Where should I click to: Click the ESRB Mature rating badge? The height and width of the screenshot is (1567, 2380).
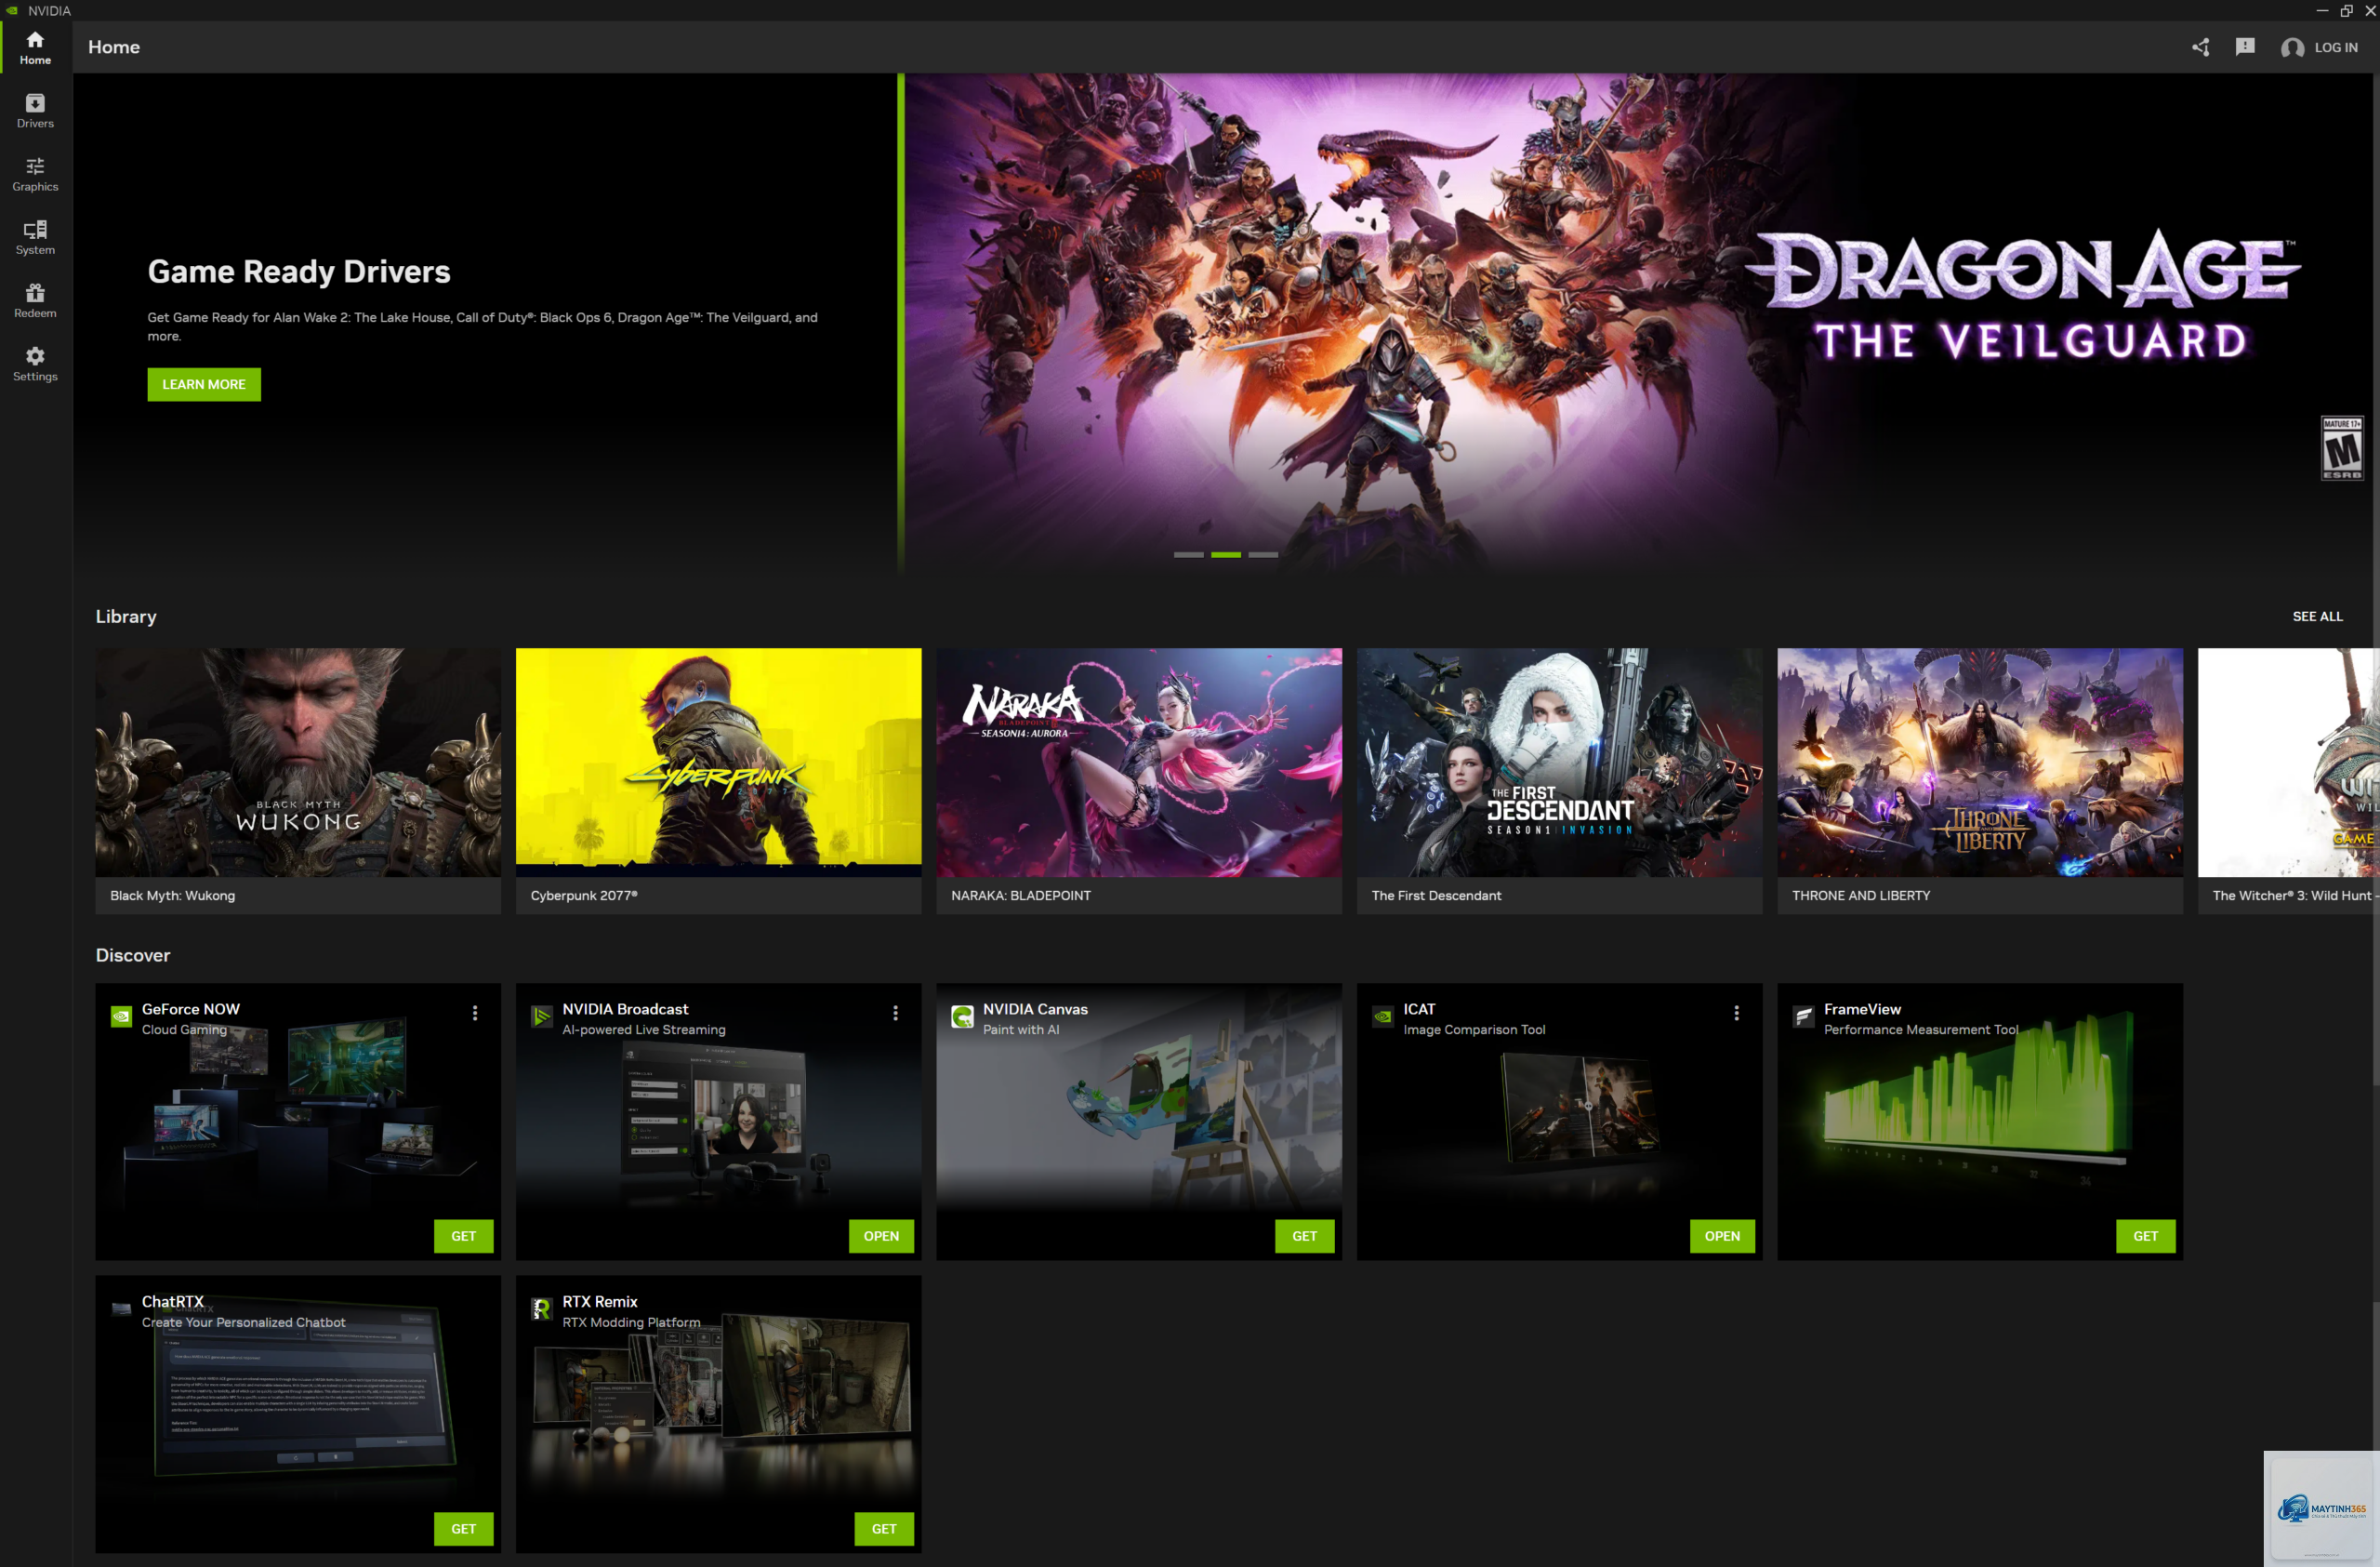coord(2342,448)
